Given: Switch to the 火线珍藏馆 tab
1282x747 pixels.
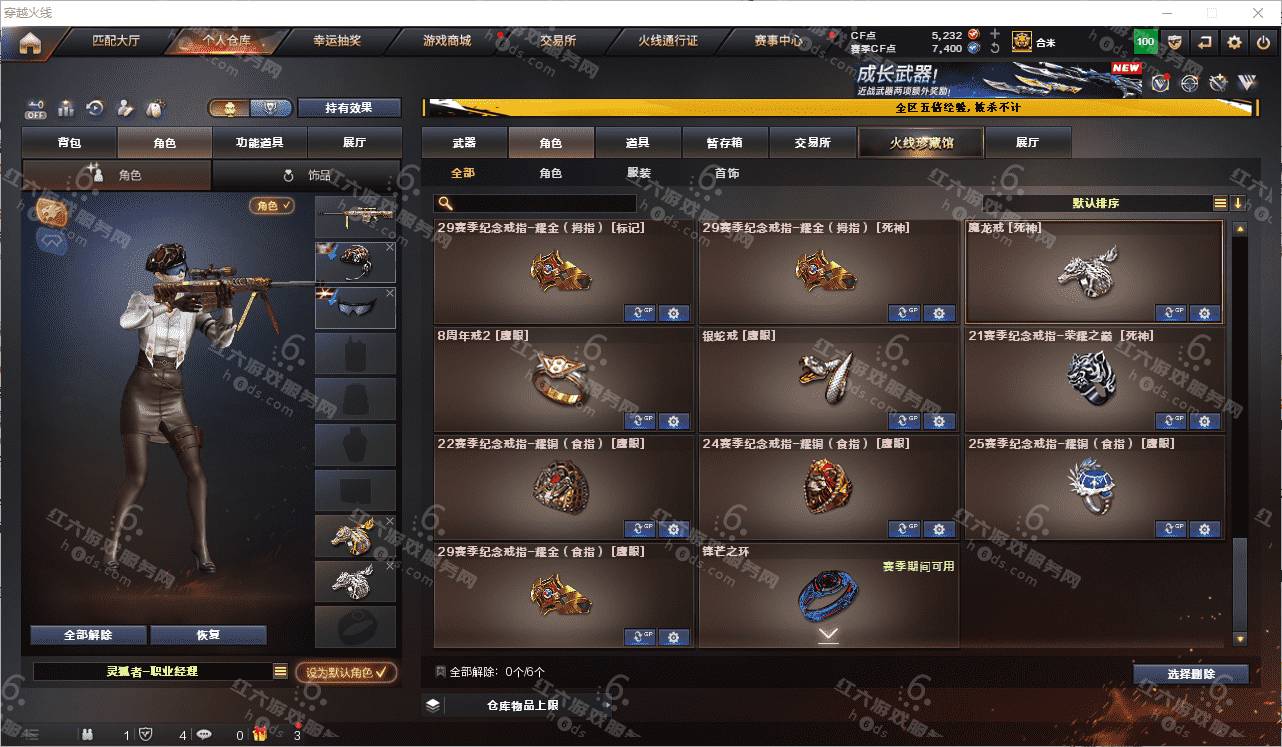Looking at the screenshot, I should [921, 142].
